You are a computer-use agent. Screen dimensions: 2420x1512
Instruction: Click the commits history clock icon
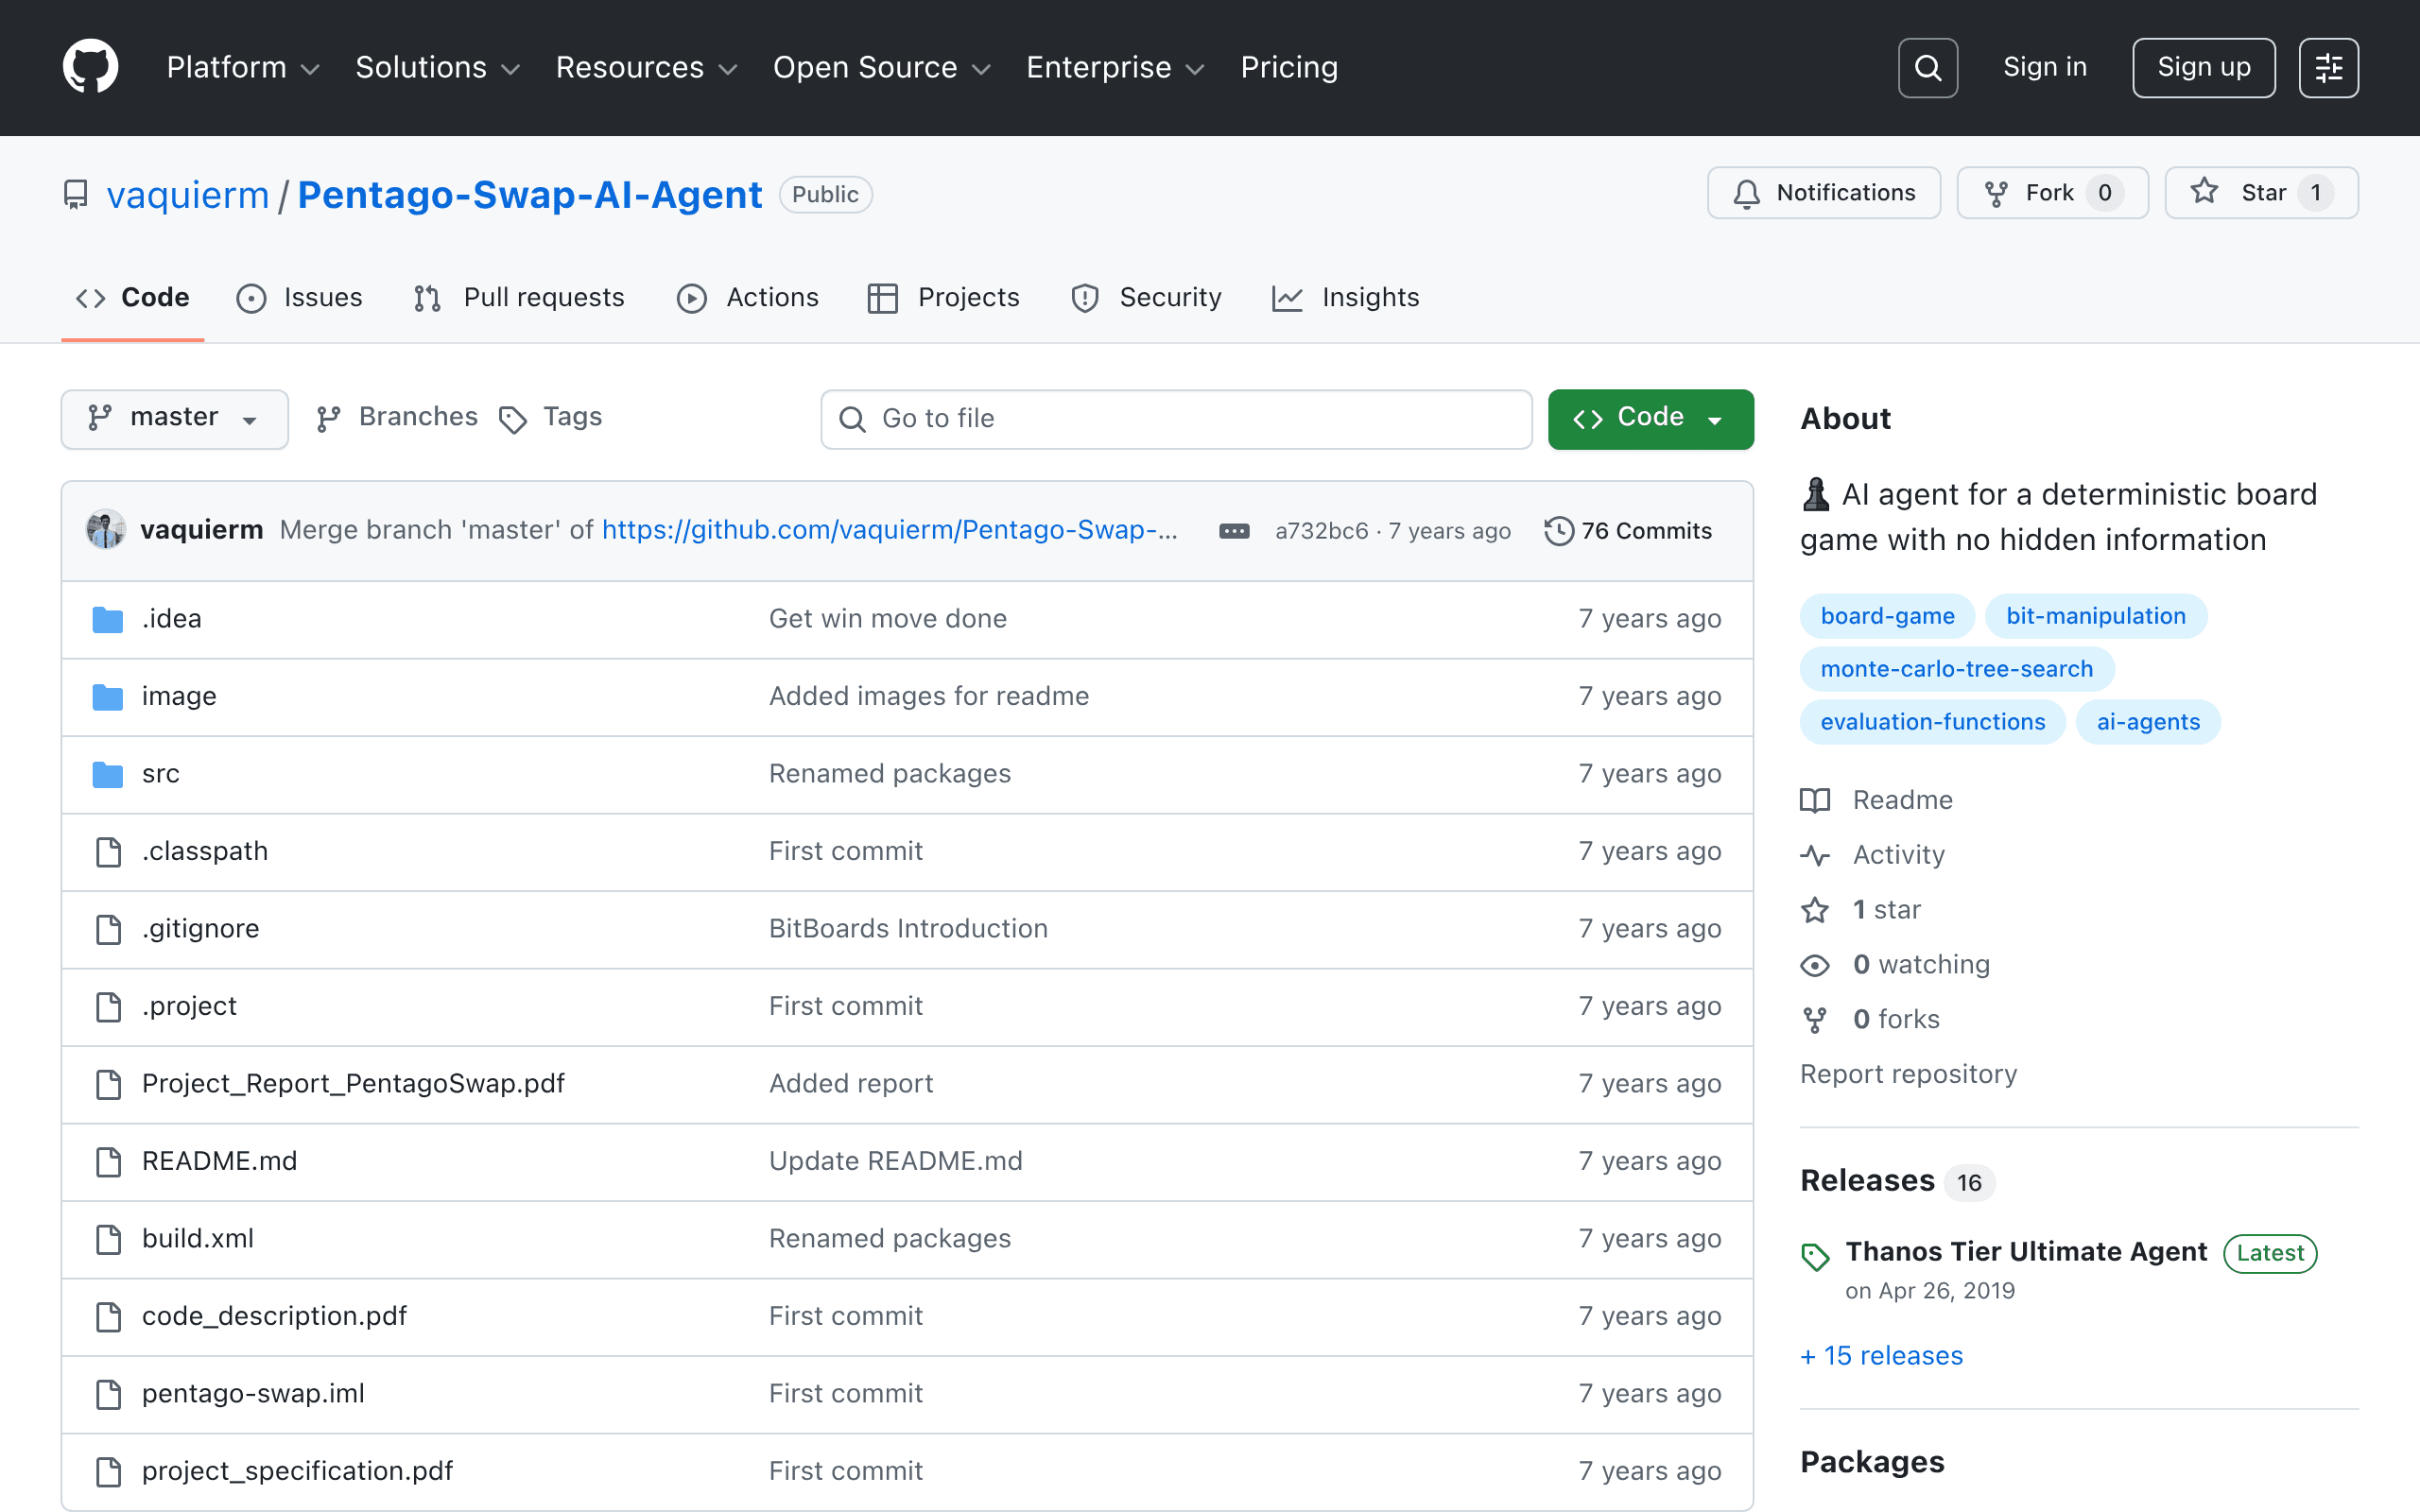(x=1558, y=531)
